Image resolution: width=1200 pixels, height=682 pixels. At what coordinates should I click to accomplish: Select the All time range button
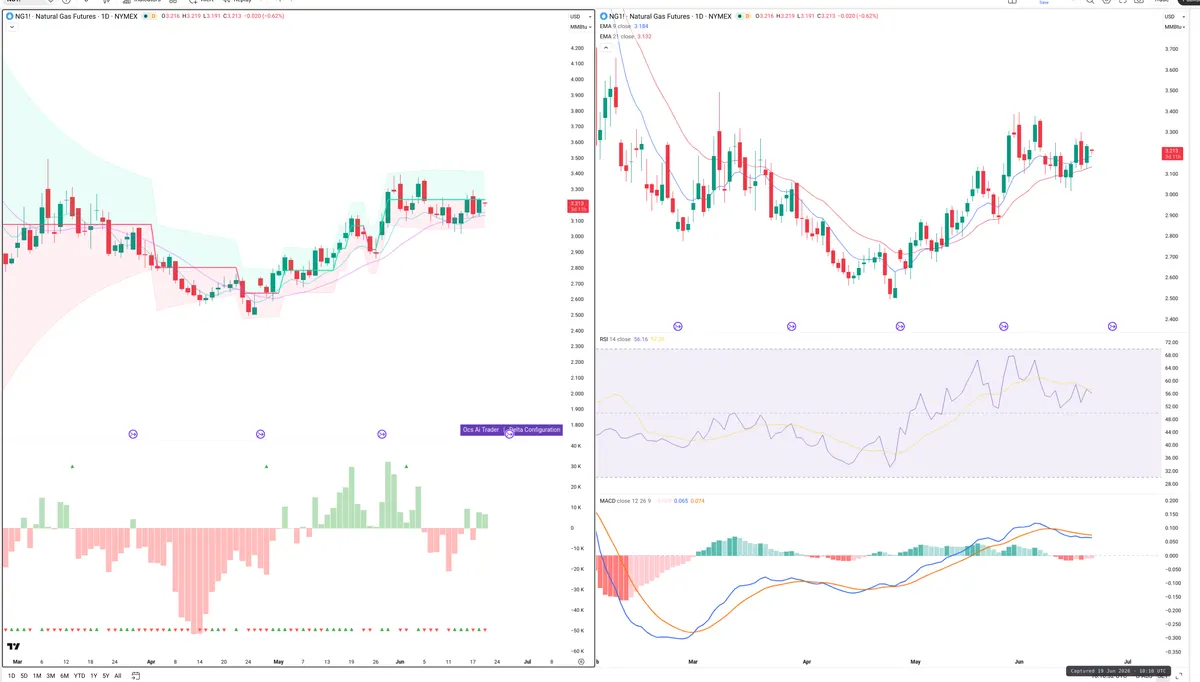tap(118, 676)
